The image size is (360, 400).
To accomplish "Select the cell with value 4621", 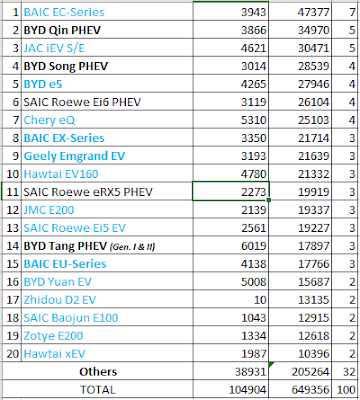I will (x=231, y=48).
